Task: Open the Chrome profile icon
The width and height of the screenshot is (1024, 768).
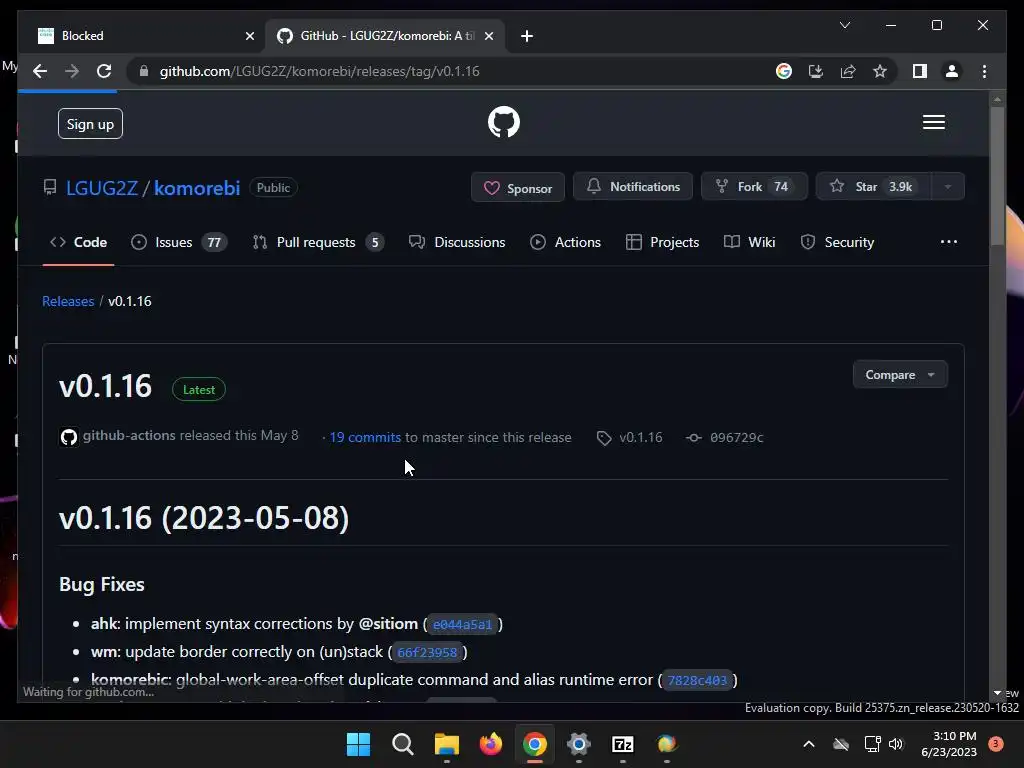Action: tap(952, 71)
